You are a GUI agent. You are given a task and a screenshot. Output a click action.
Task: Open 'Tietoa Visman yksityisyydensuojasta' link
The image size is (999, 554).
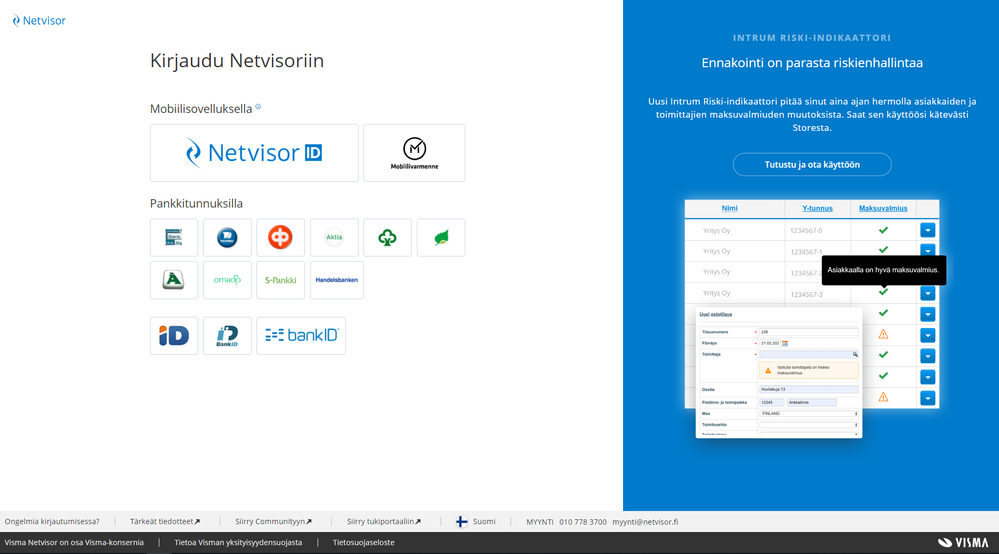(x=238, y=543)
